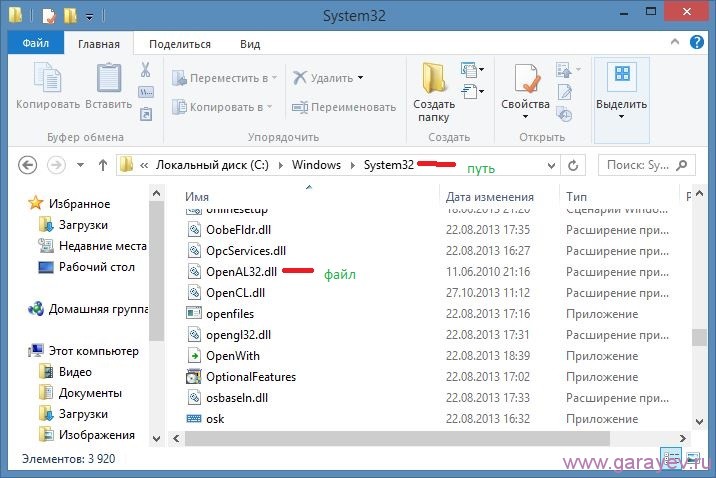This screenshot has height=478, width=716.
Task: Go back with the left arrow button
Action: (x=27, y=165)
